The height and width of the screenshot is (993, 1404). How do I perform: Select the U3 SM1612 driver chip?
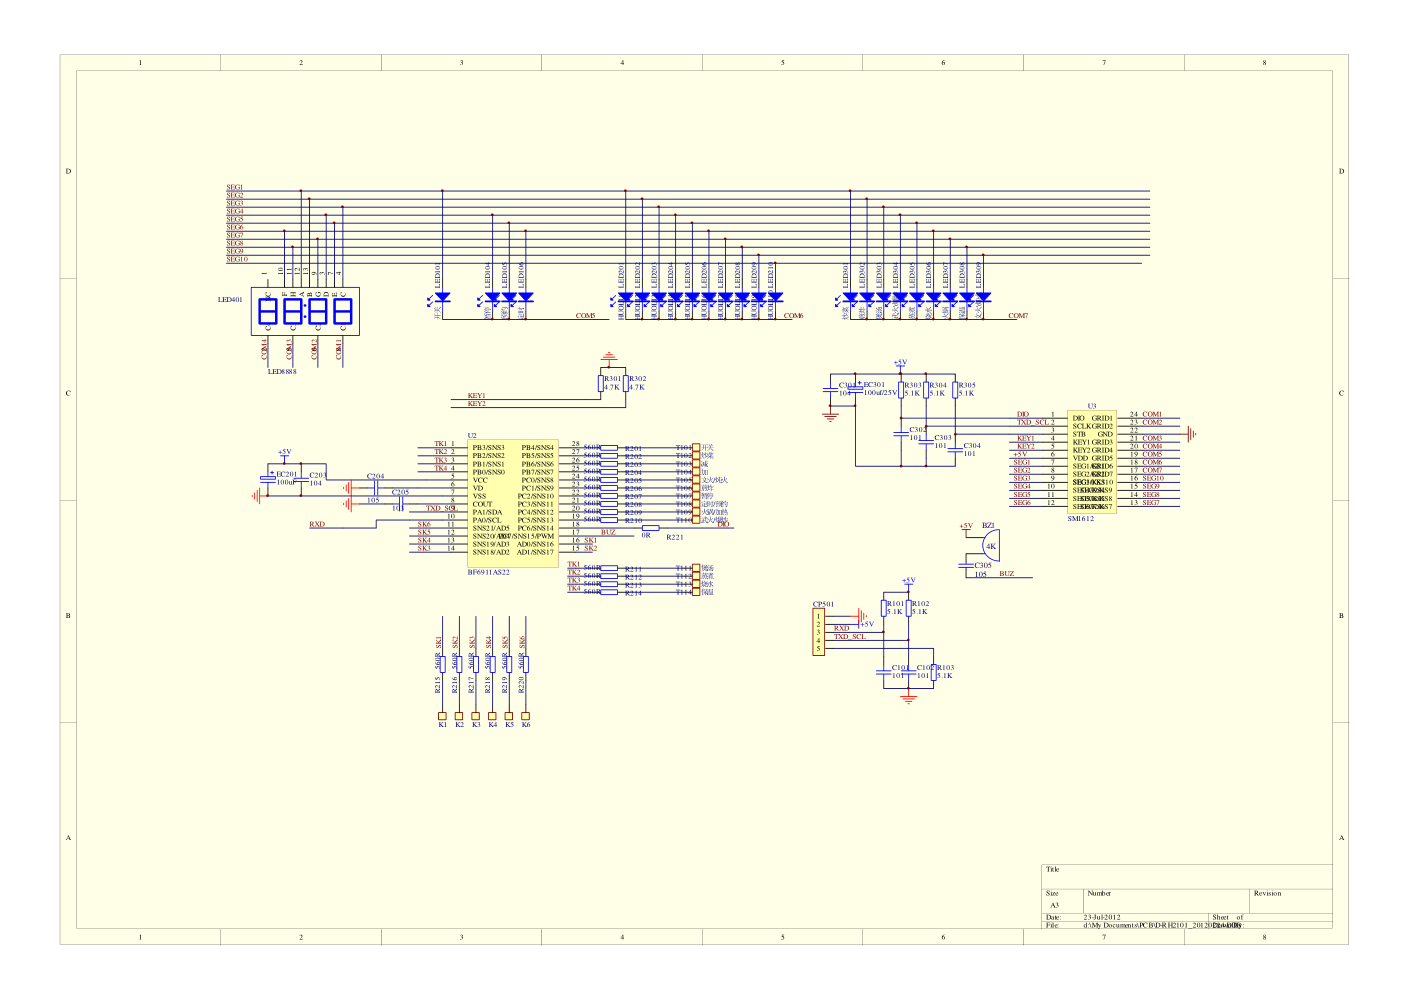[x=1091, y=462]
